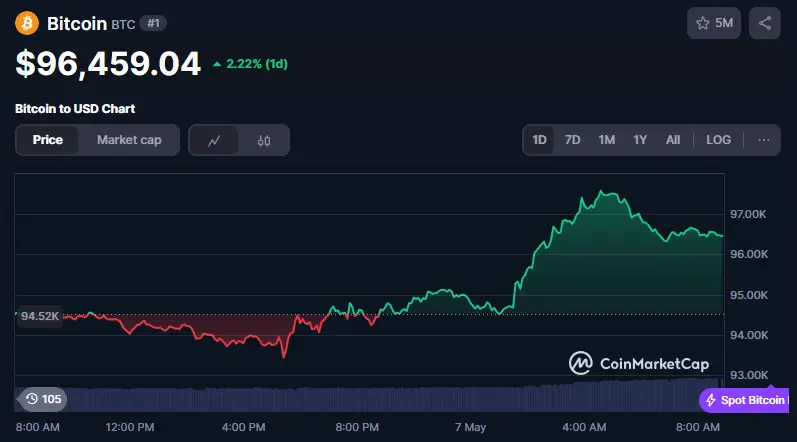Click the 94.52K opening price label
Screen dimensions: 797x442
pos(40,316)
